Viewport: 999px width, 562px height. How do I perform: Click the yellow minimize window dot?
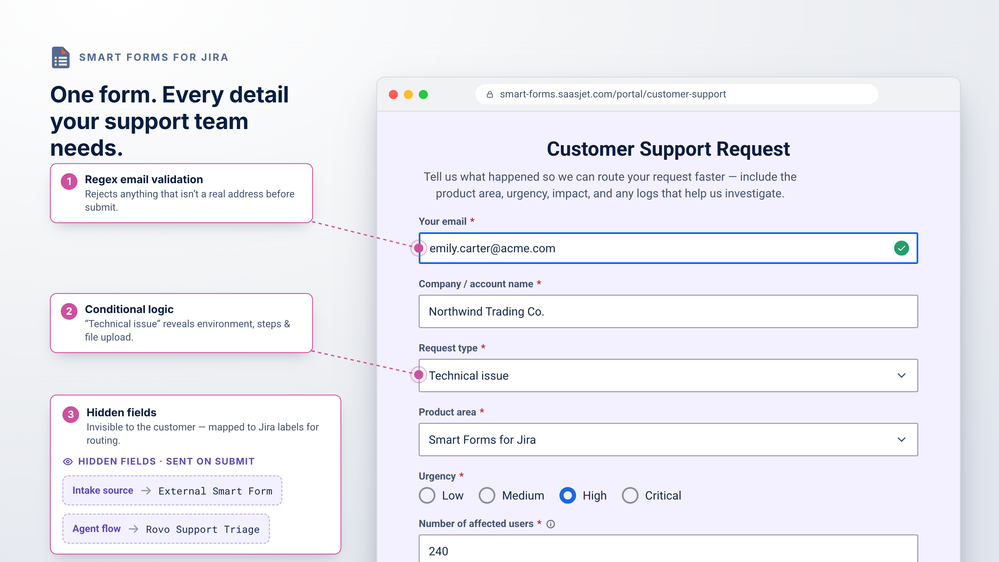(x=408, y=94)
